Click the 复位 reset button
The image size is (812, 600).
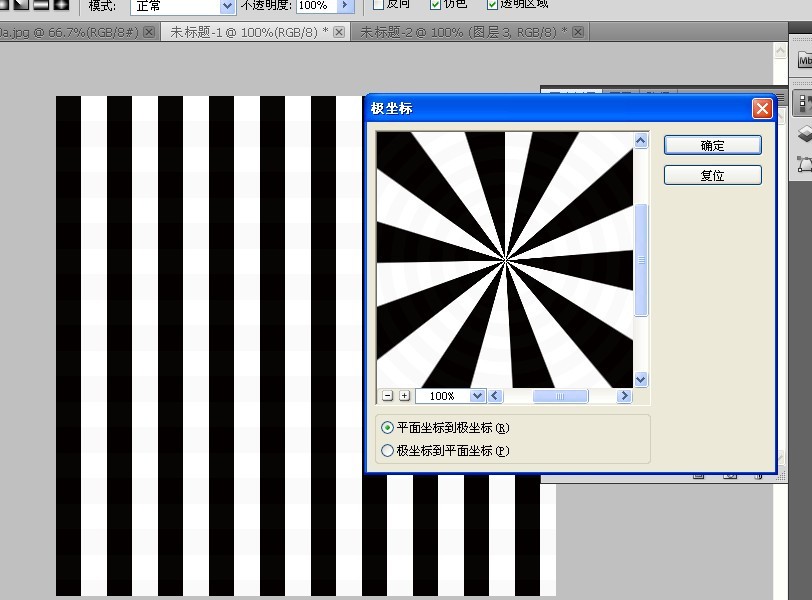click(713, 175)
